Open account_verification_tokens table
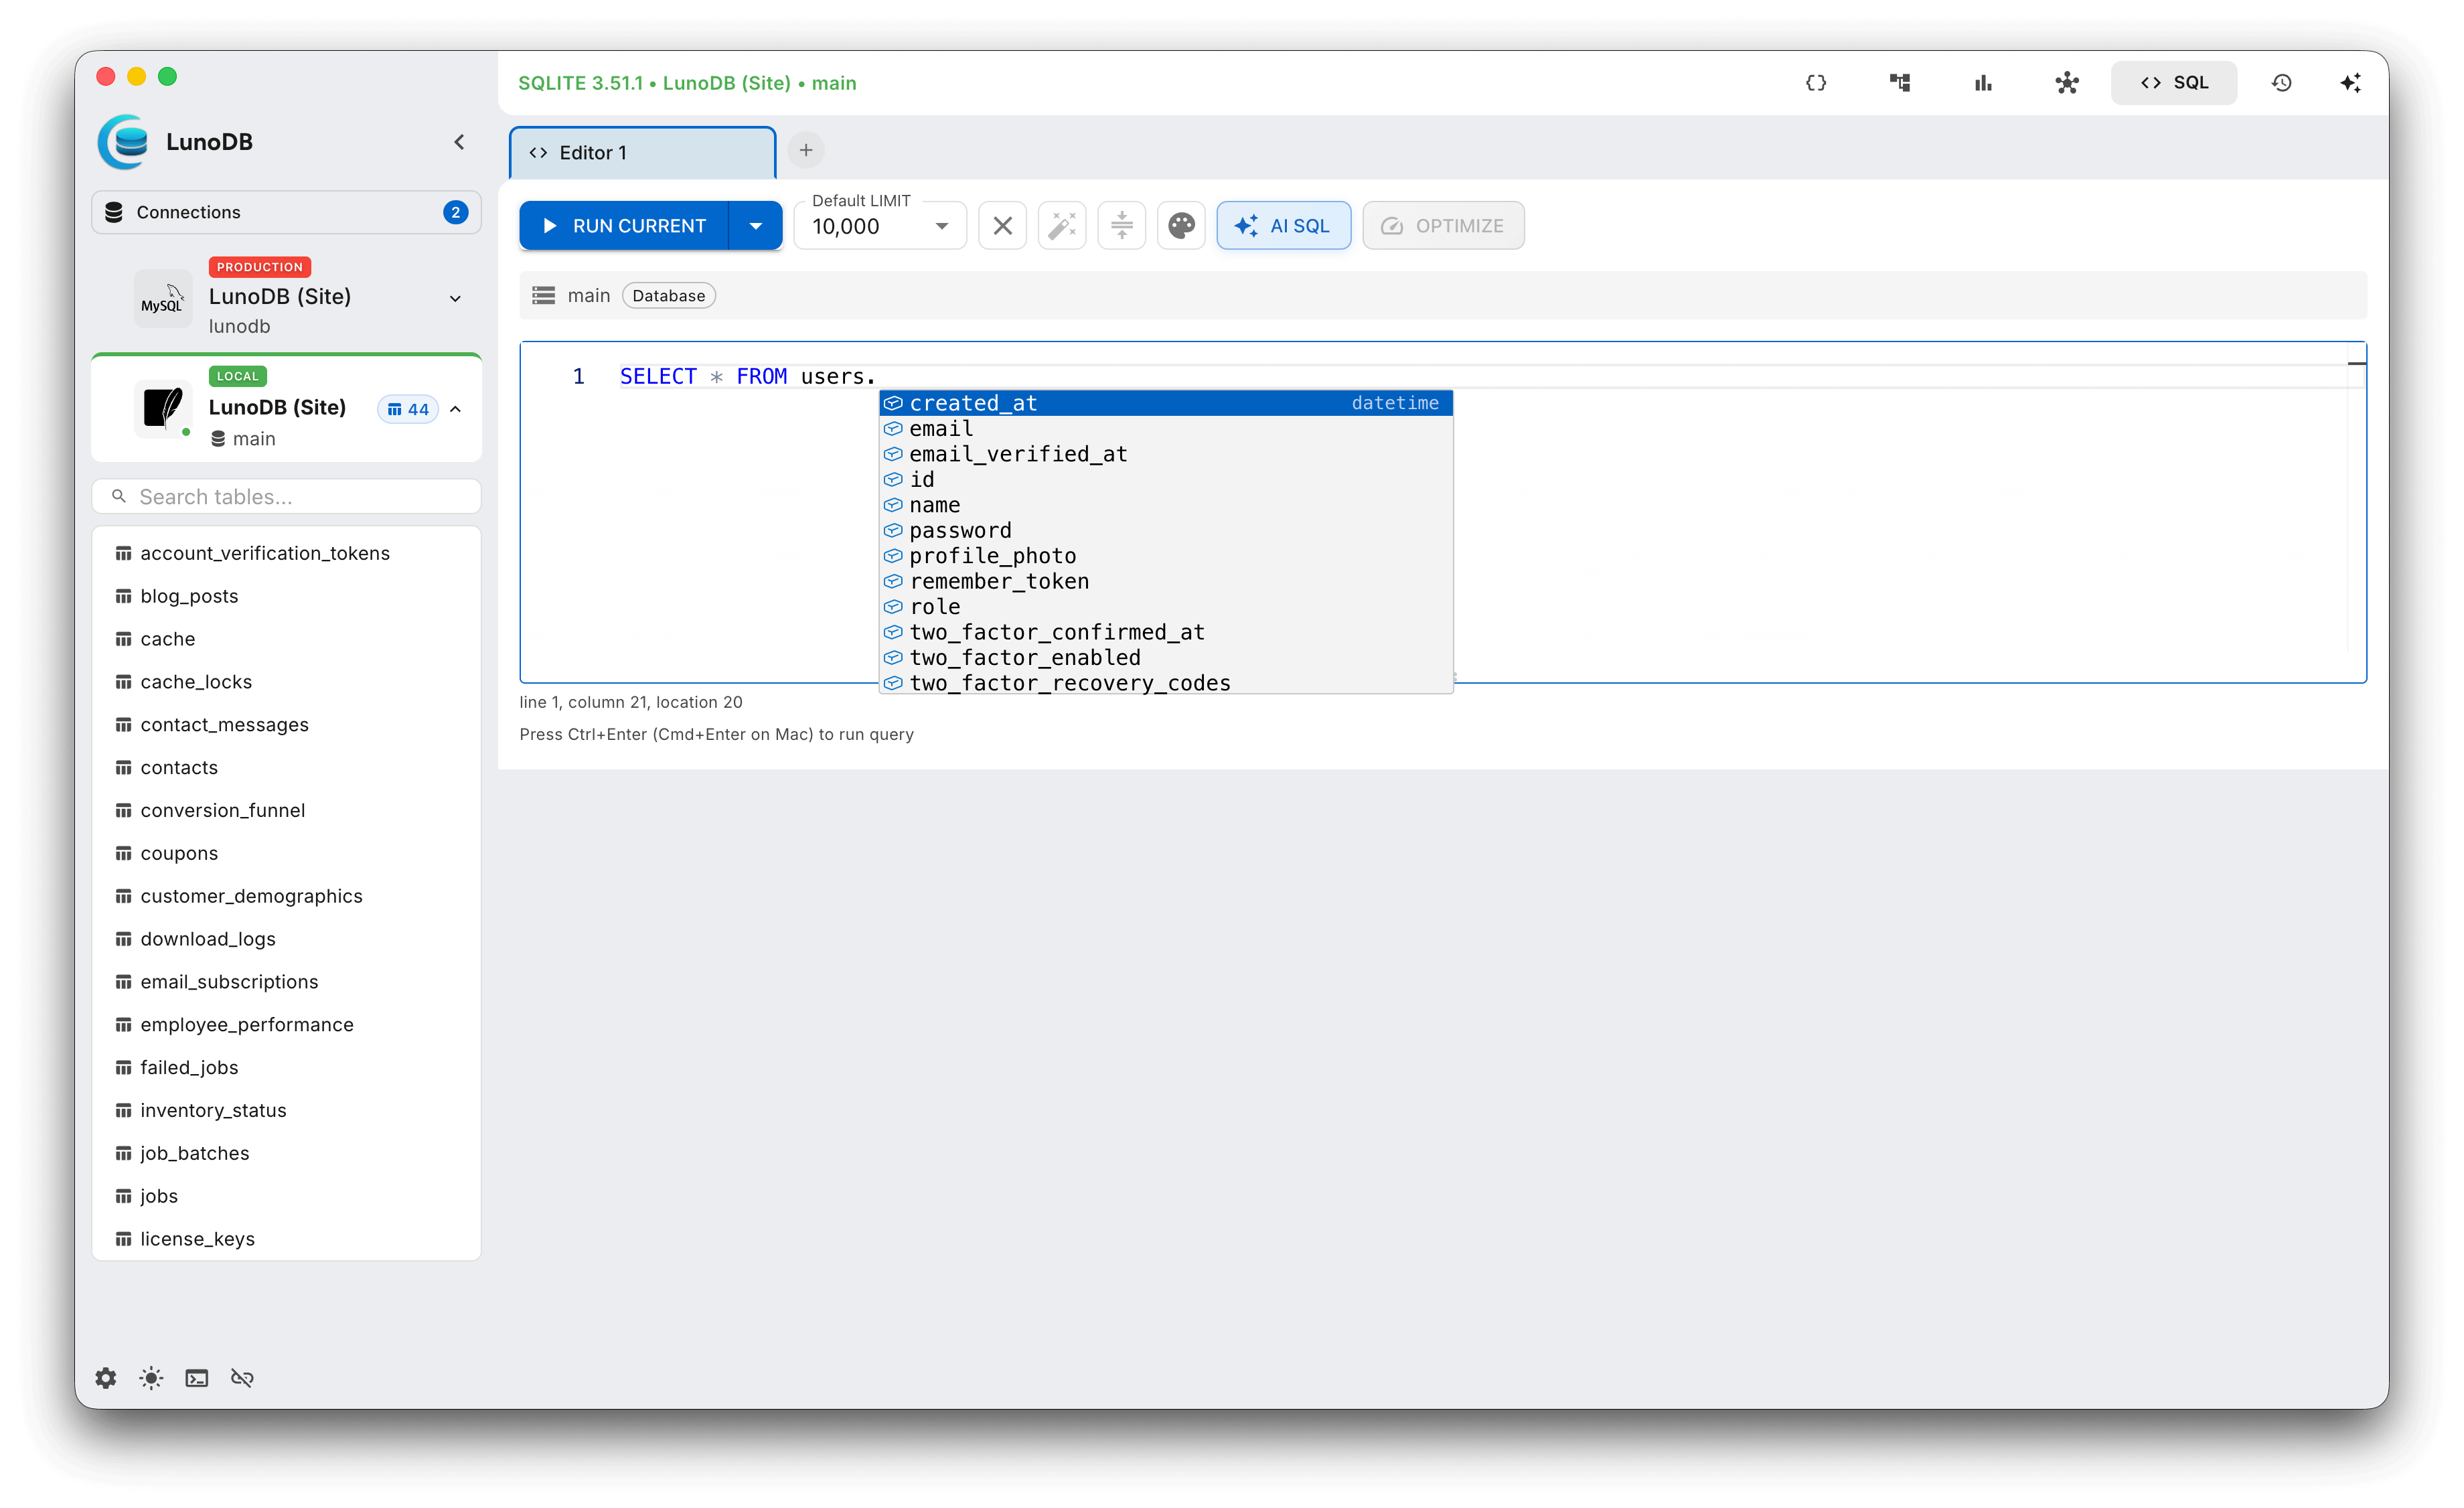The width and height of the screenshot is (2464, 1508). (286, 553)
